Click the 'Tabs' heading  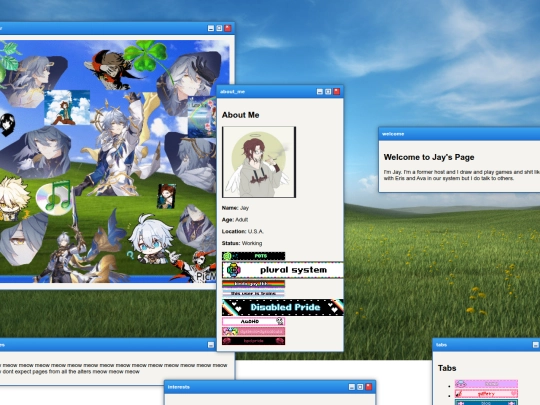(x=447, y=368)
